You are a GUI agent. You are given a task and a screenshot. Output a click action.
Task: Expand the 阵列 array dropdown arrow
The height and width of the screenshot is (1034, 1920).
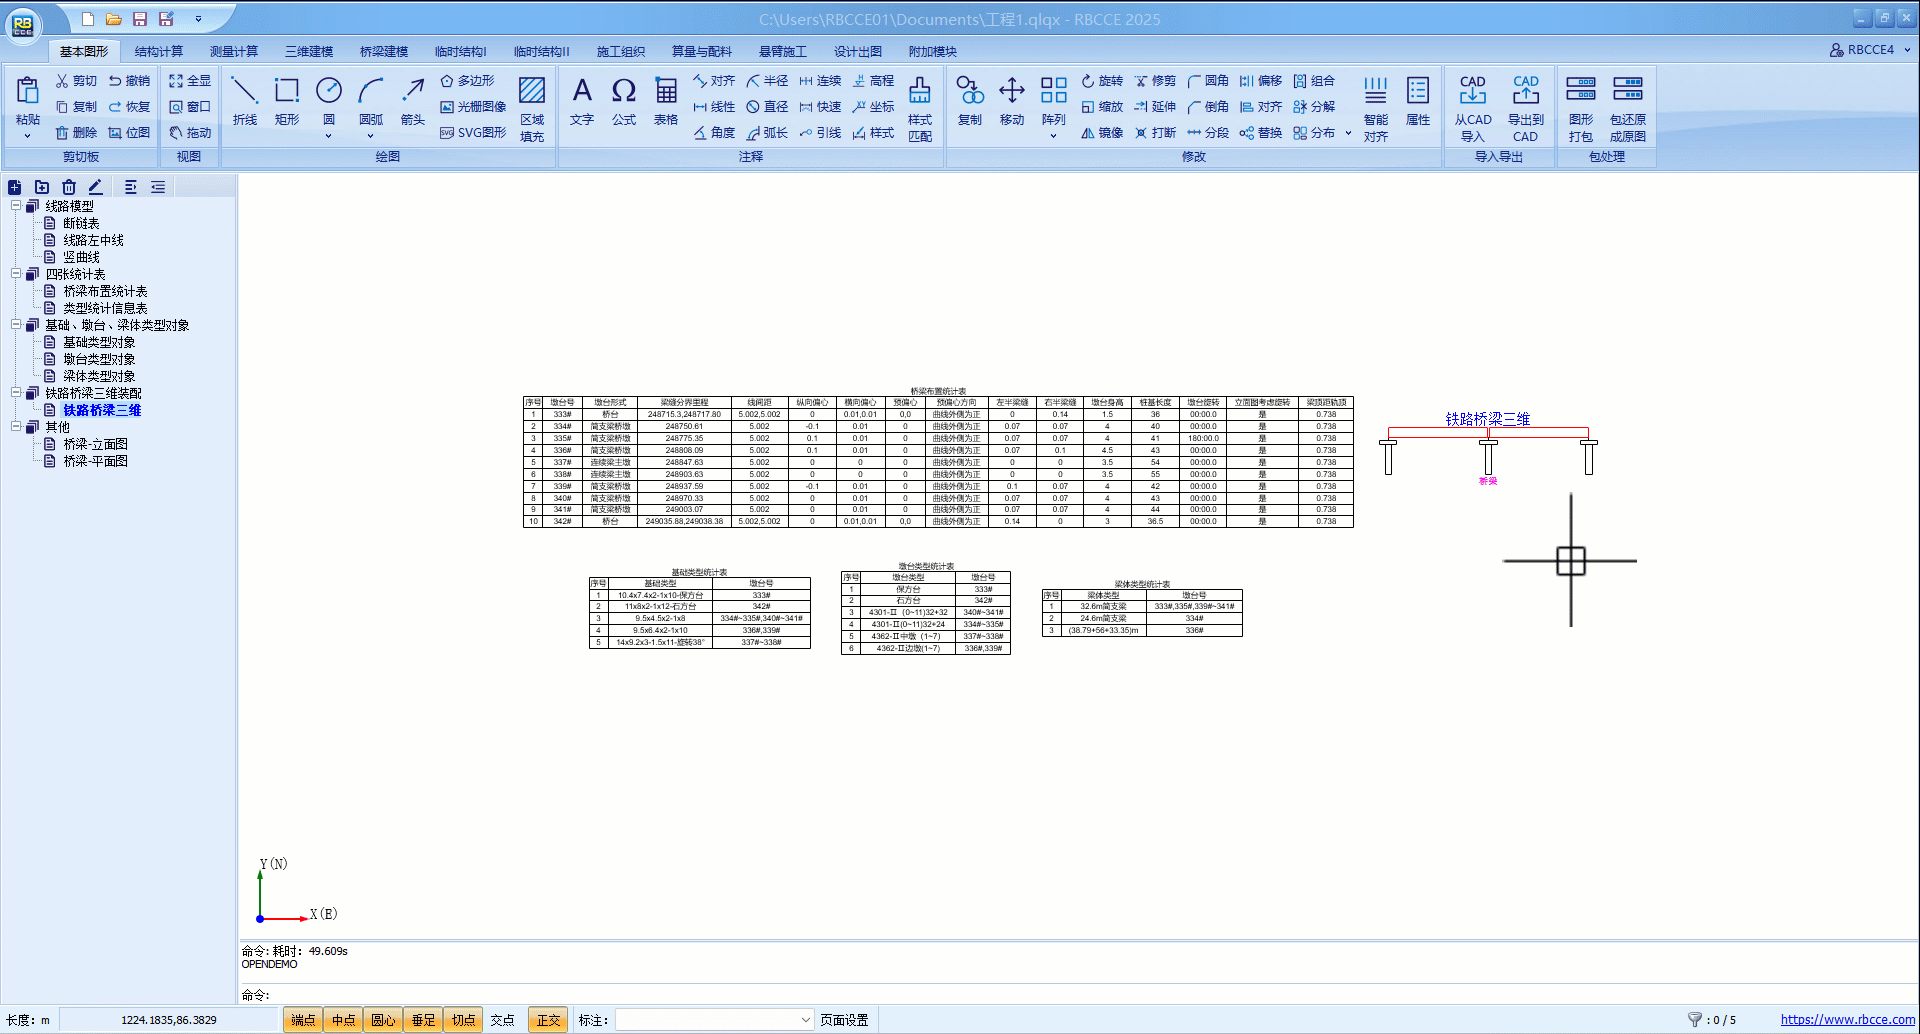point(1053,136)
